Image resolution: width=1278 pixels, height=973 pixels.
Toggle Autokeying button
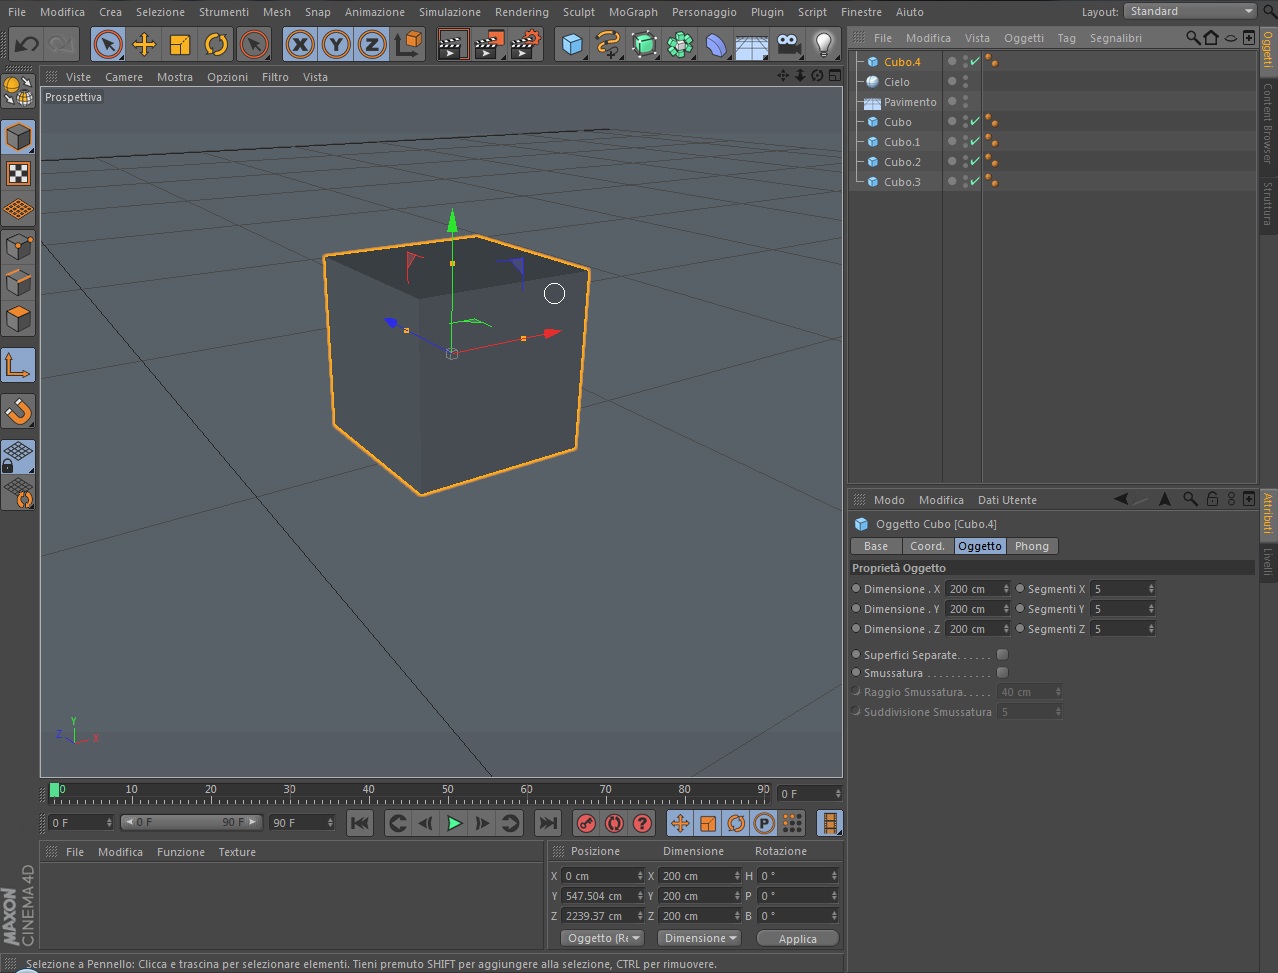(614, 823)
